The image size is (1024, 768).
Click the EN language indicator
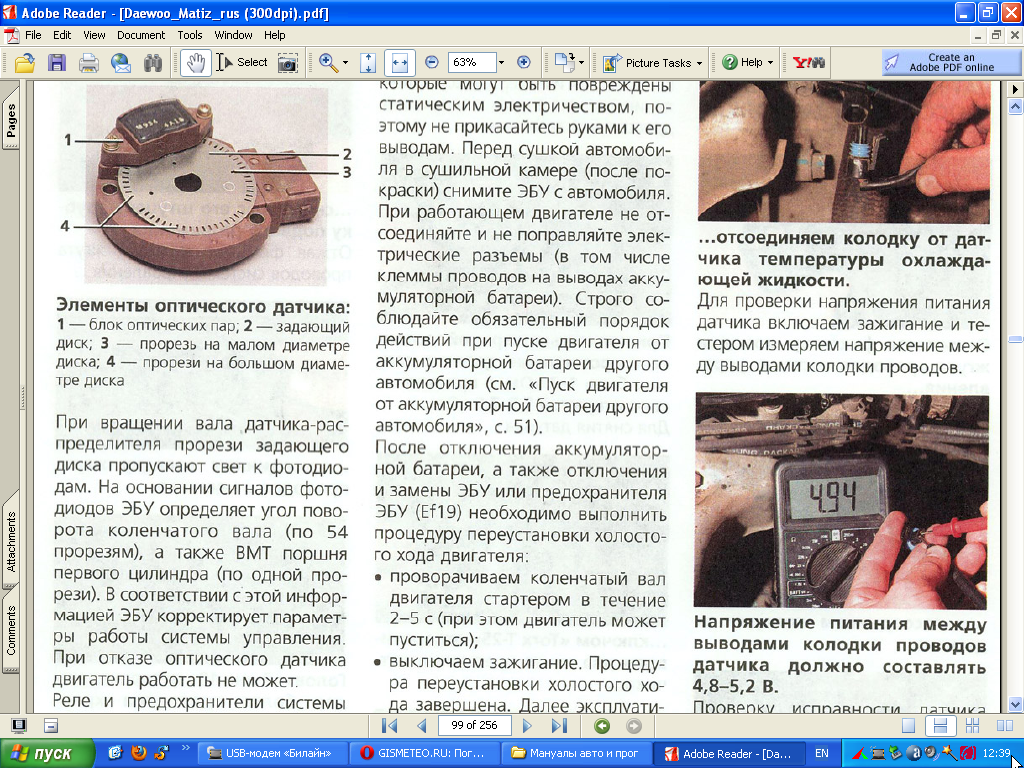point(822,754)
